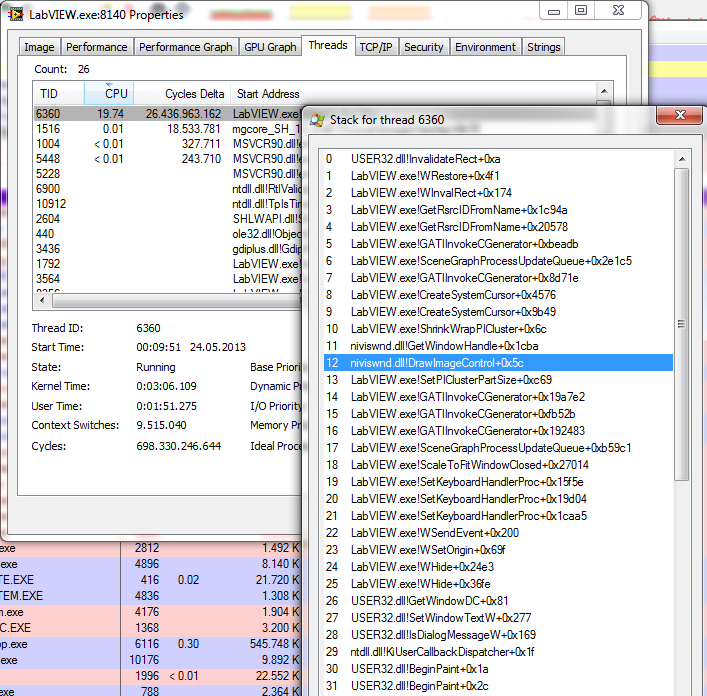The height and width of the screenshot is (696, 707).
Task: Select thread 440 ole32.dll row
Action: (x=169, y=234)
